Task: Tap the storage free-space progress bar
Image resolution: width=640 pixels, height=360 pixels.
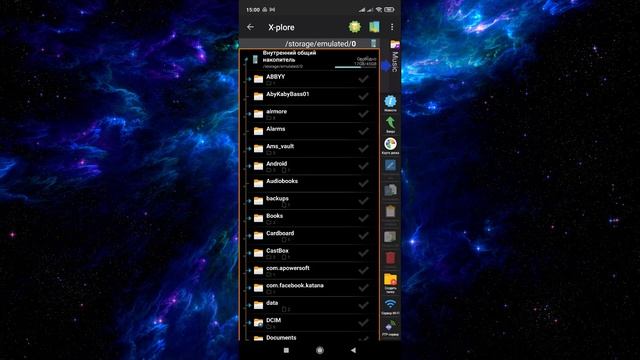Action: click(x=356, y=67)
